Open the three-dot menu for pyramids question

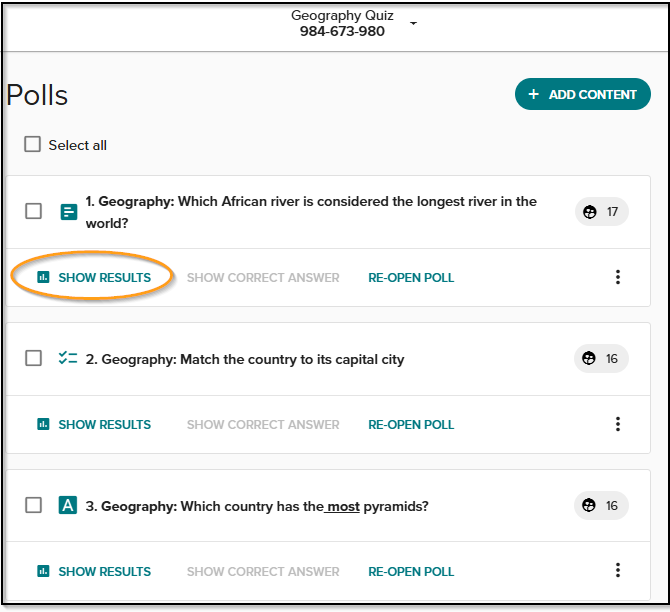(618, 571)
